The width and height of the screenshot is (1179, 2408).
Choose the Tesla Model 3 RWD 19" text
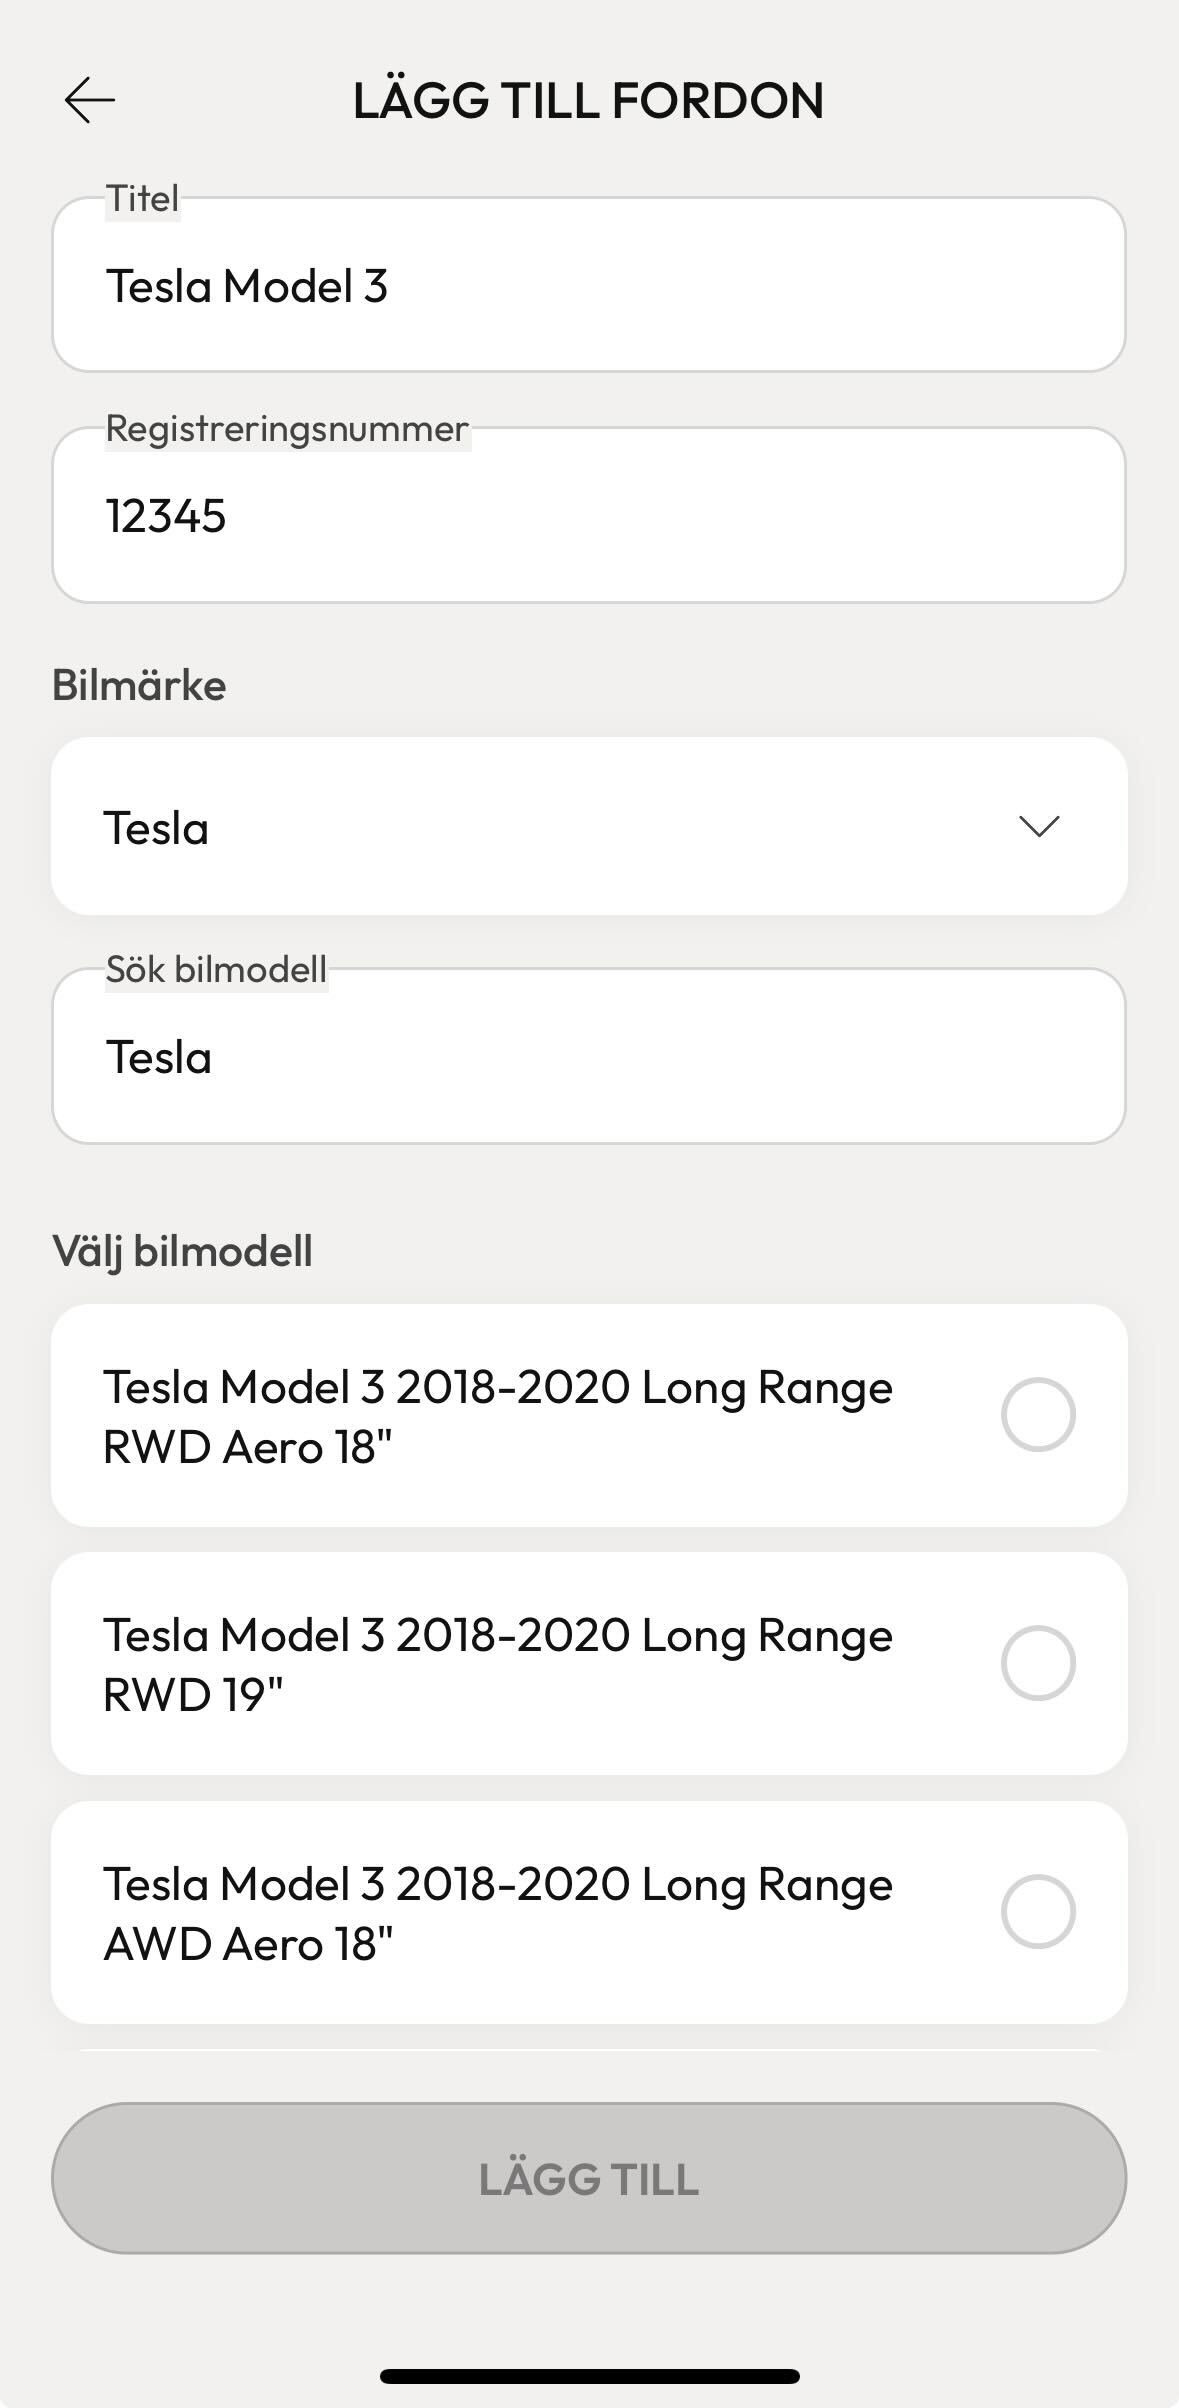[x=498, y=1664]
